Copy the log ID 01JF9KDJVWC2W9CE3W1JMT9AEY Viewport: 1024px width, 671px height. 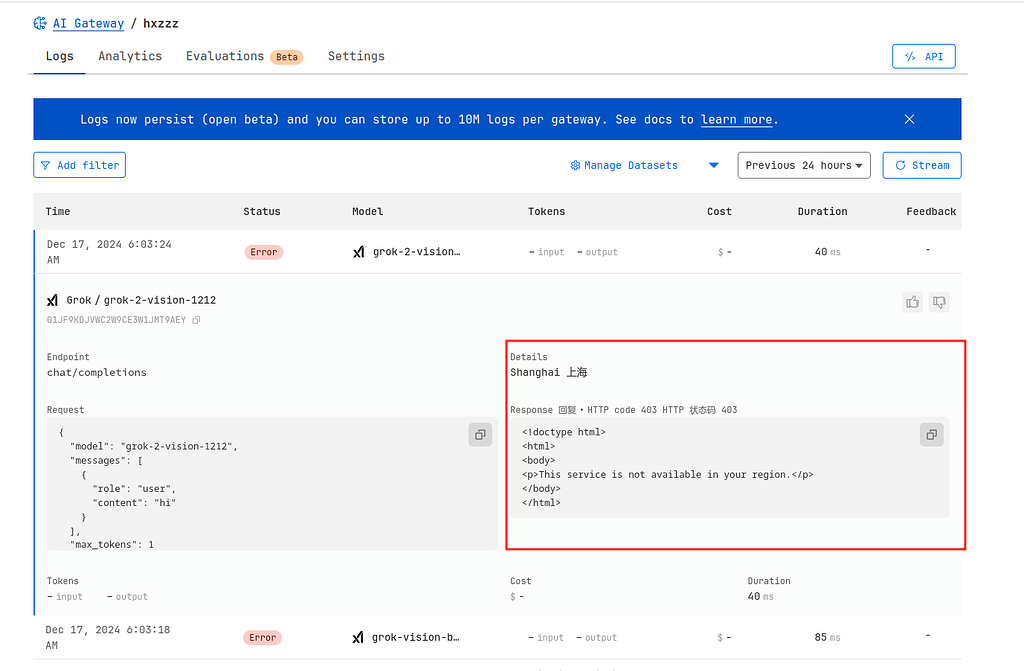tap(196, 320)
